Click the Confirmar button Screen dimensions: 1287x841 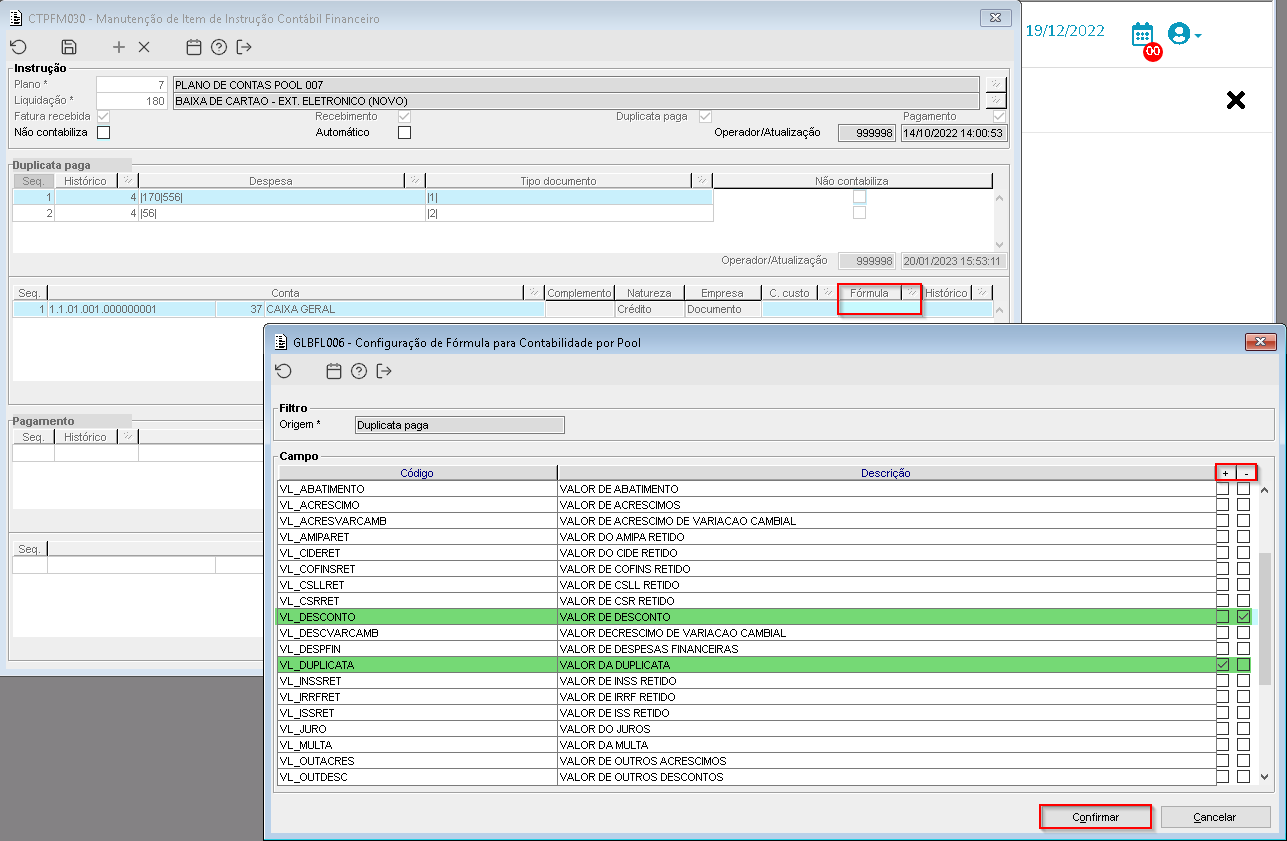click(x=1096, y=817)
